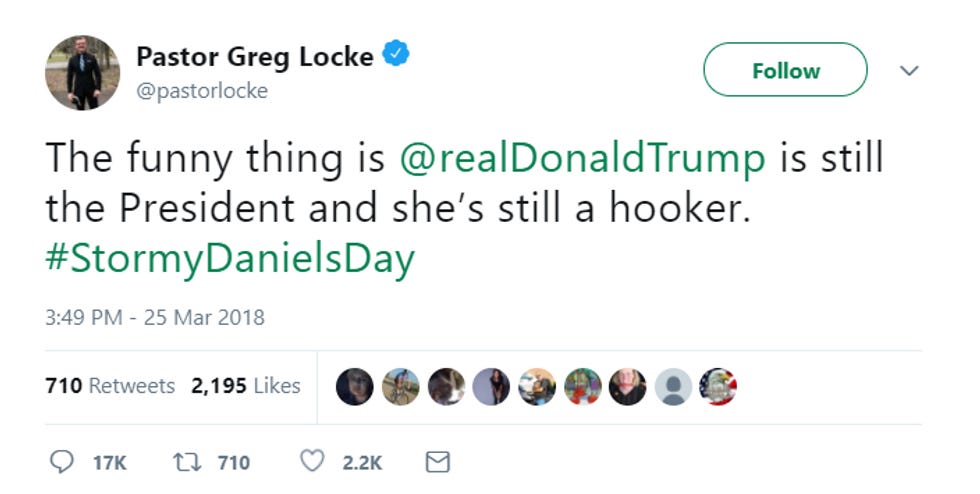Like the tweet with the heart icon

(x=313, y=462)
